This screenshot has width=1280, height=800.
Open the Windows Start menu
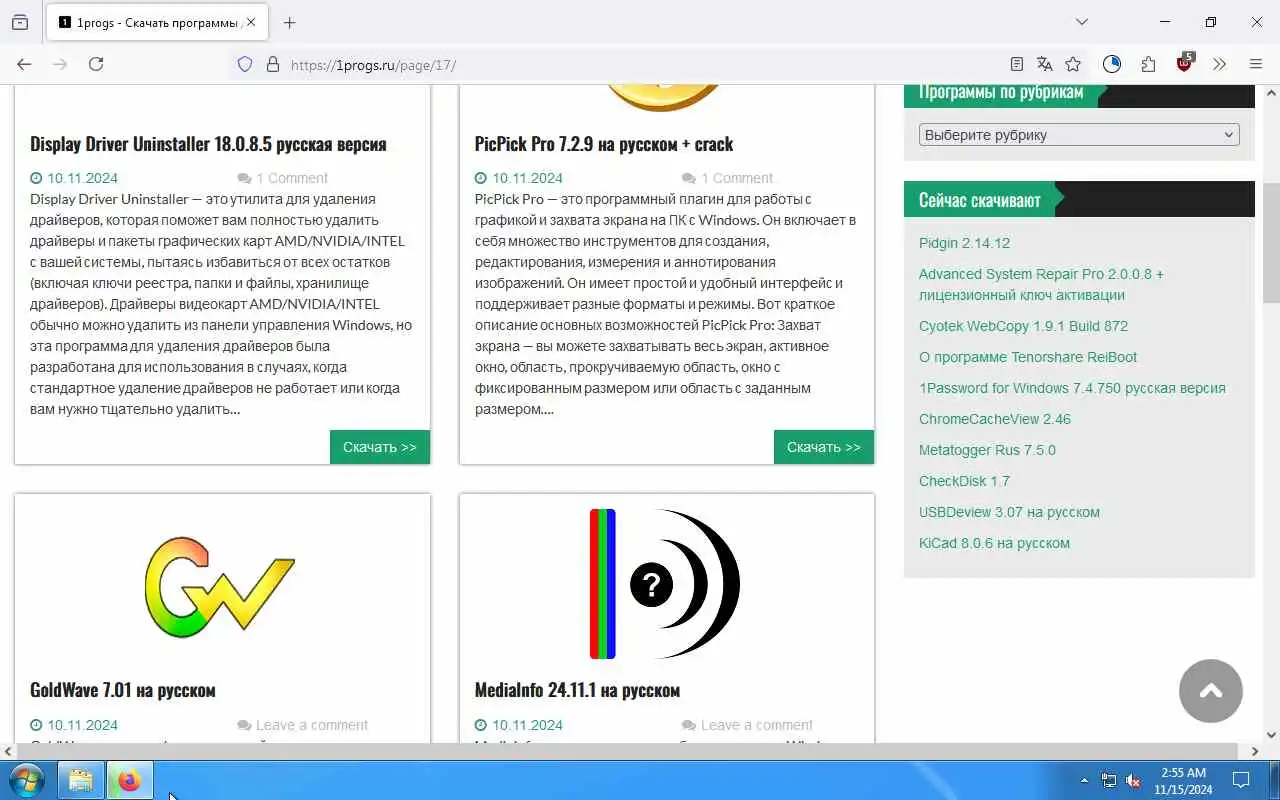click(26, 780)
